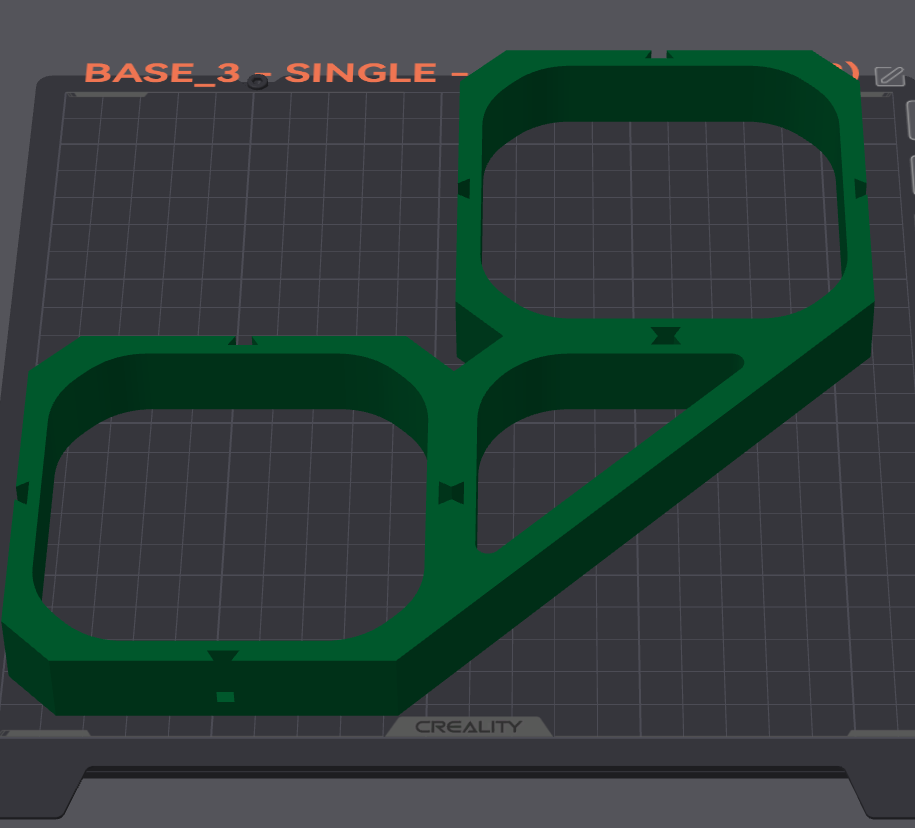Click the second plate toolbar icon at right edge

[x=911, y=174]
